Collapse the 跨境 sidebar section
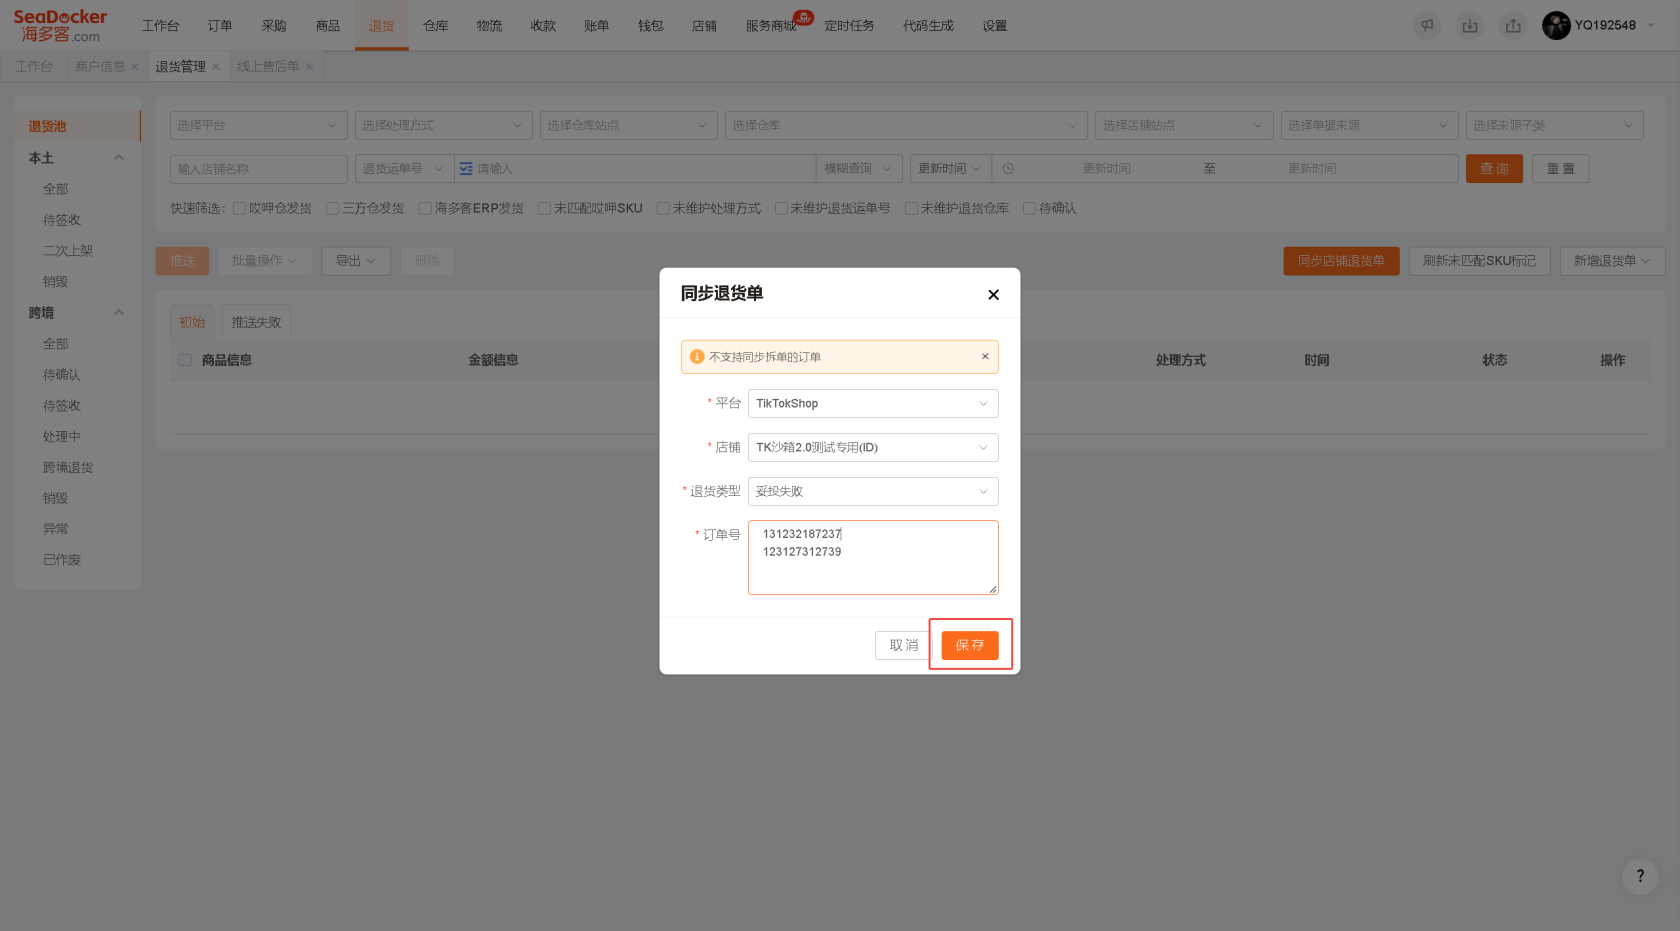The image size is (1680, 931). [x=119, y=313]
